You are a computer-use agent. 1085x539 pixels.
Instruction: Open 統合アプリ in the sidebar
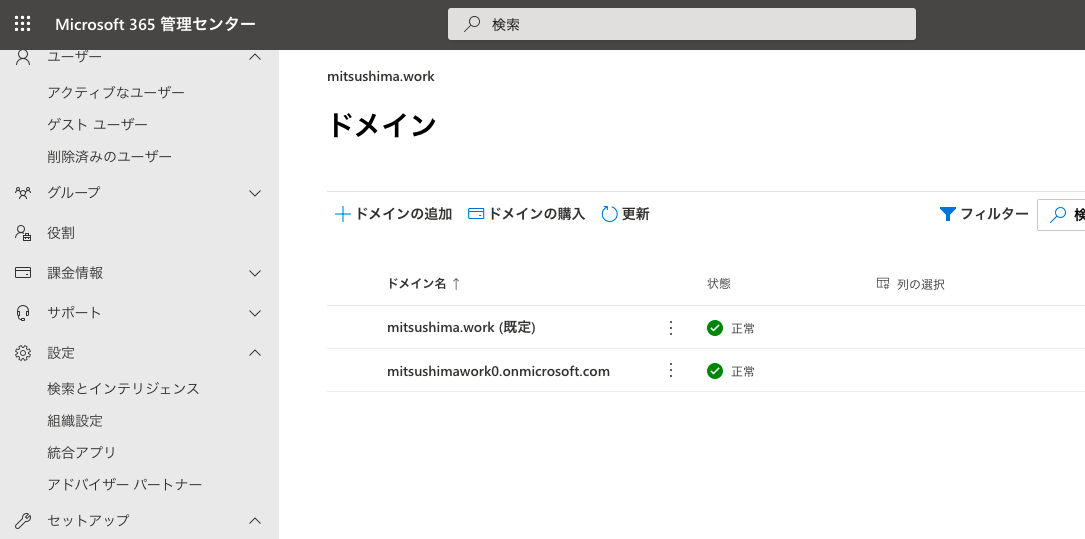pos(82,452)
